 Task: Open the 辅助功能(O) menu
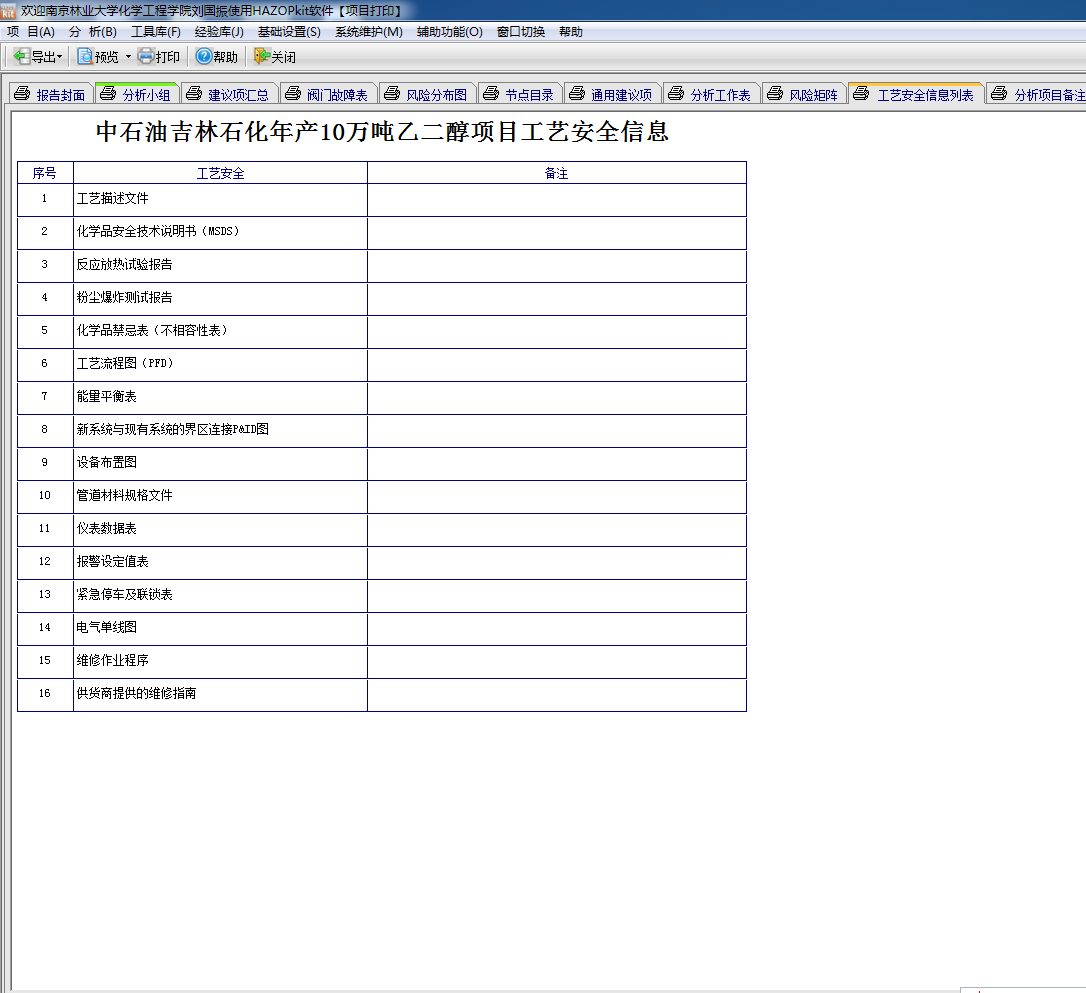coord(449,32)
